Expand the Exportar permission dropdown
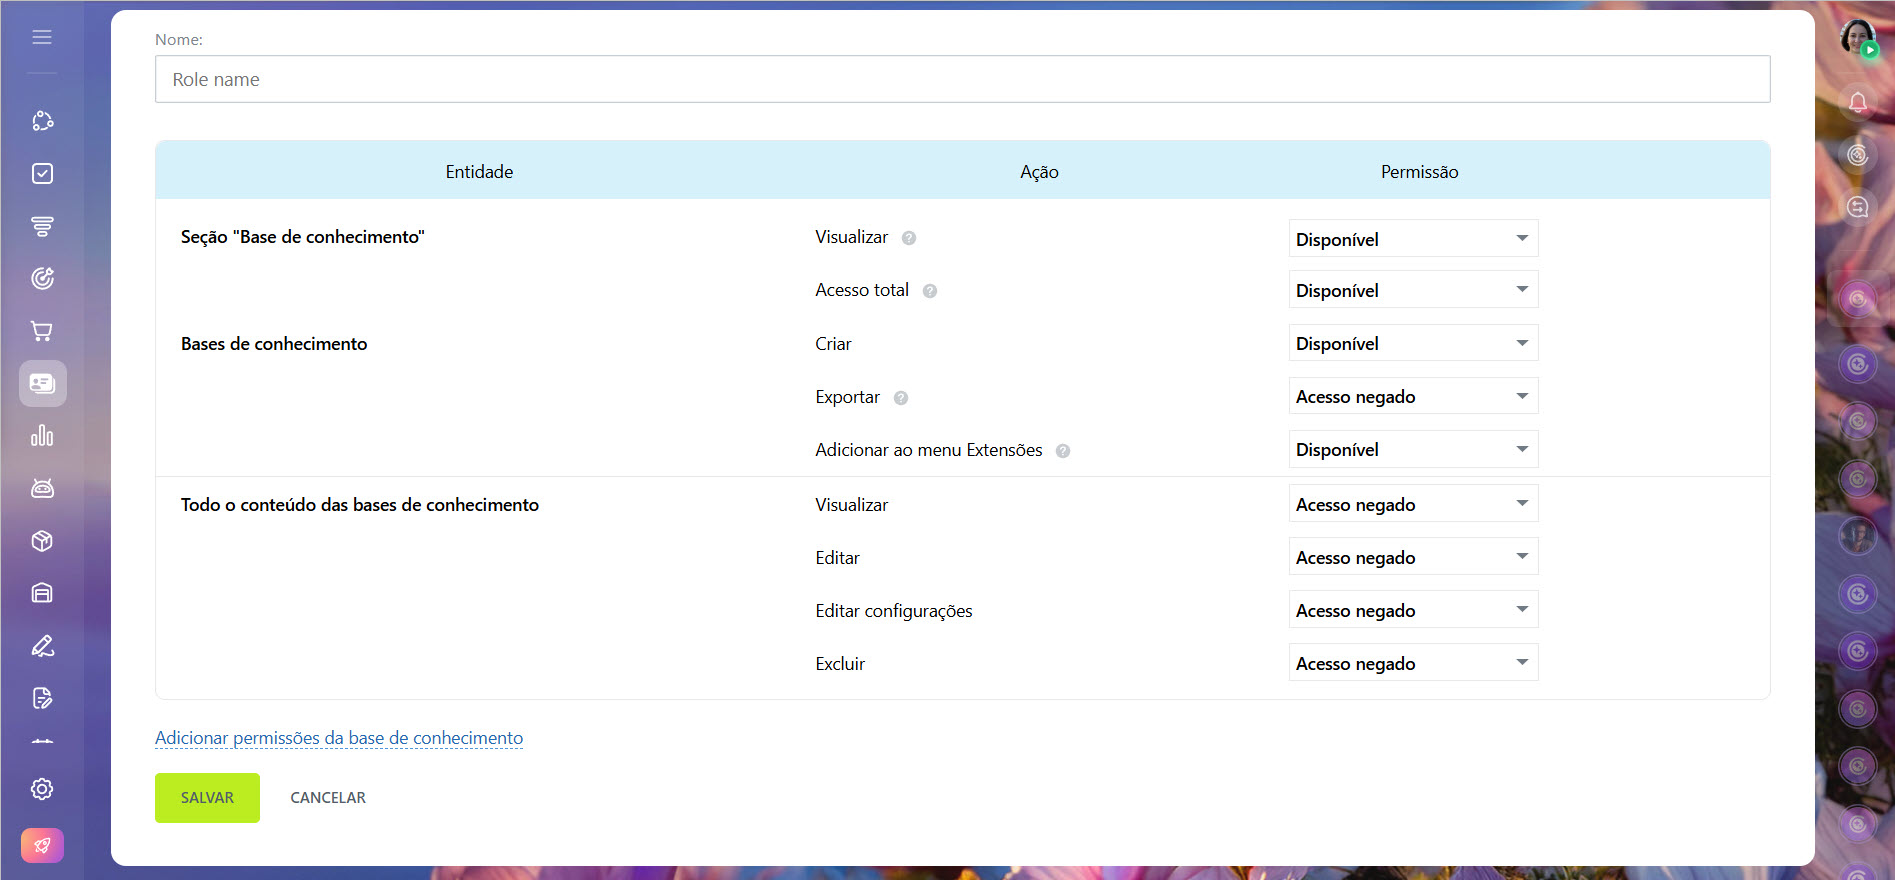1895x880 pixels. click(1412, 397)
